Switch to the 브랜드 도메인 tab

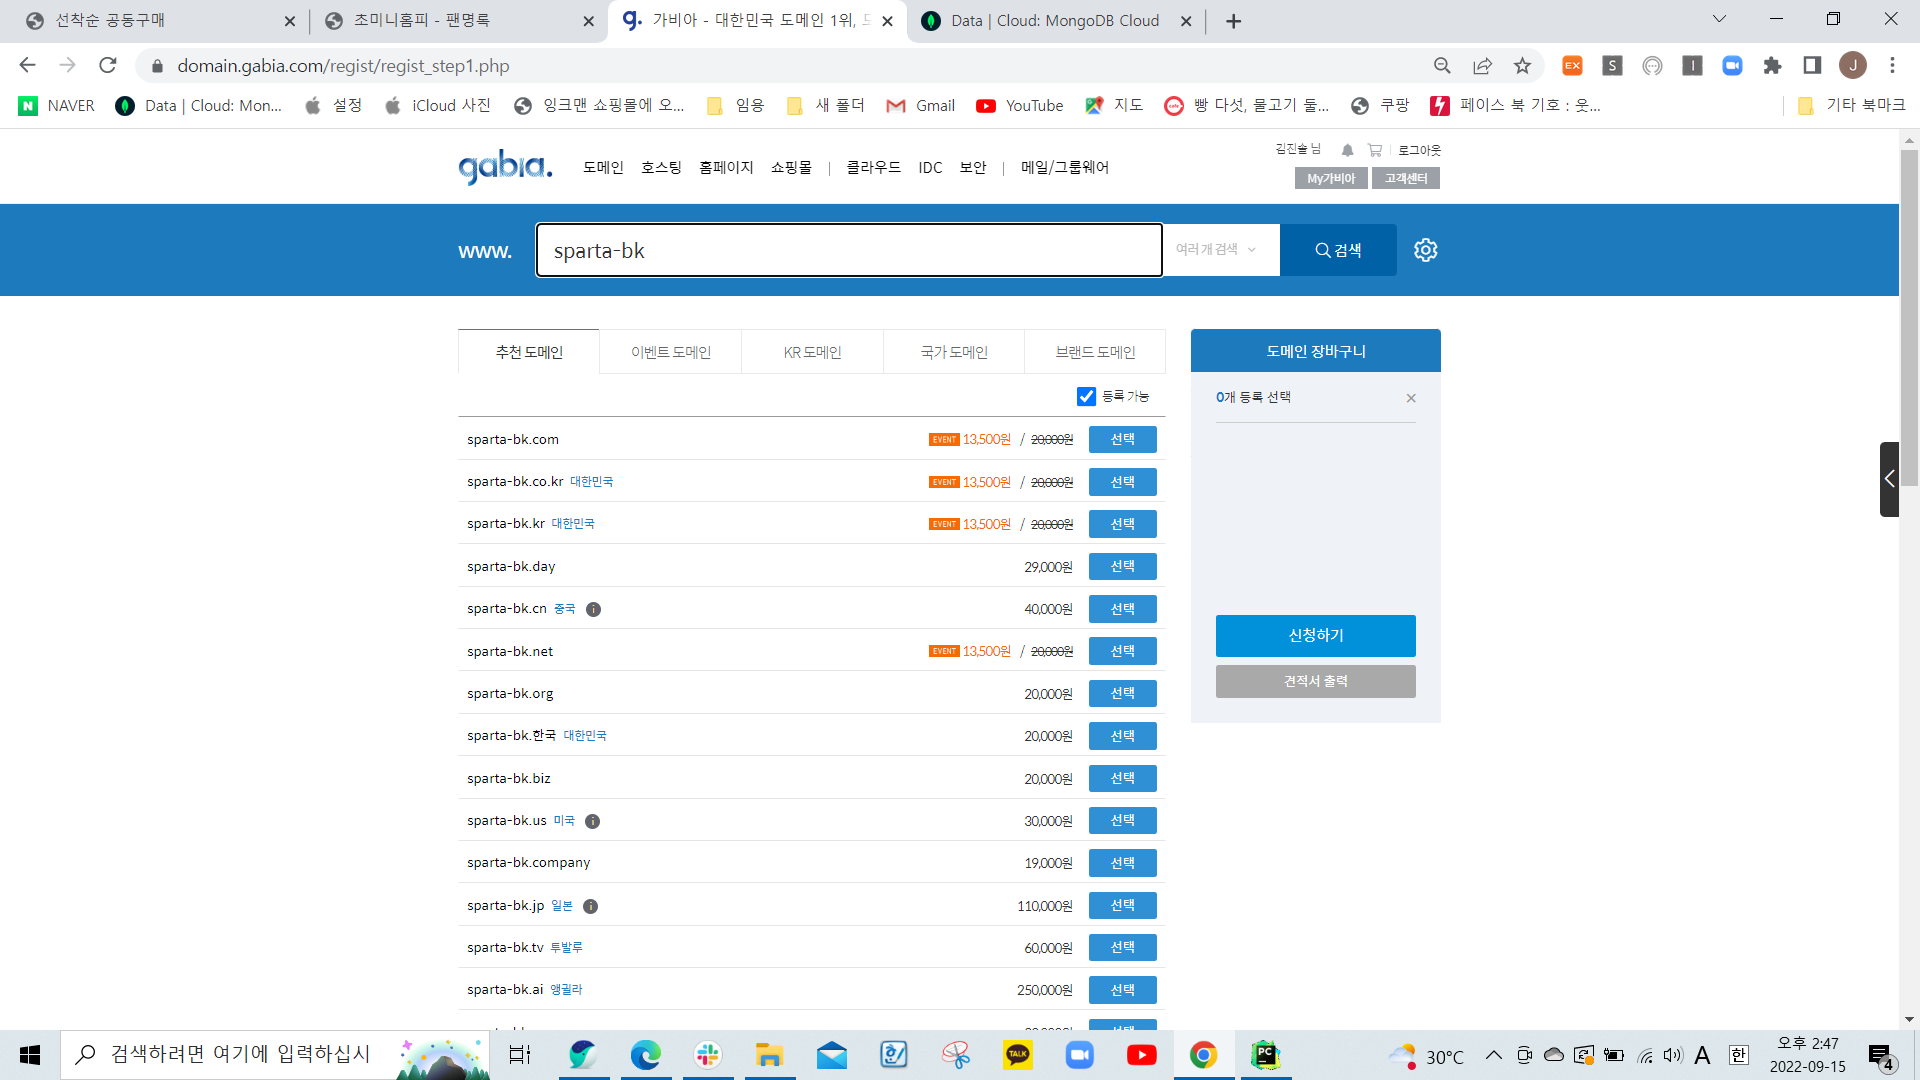(x=1095, y=352)
